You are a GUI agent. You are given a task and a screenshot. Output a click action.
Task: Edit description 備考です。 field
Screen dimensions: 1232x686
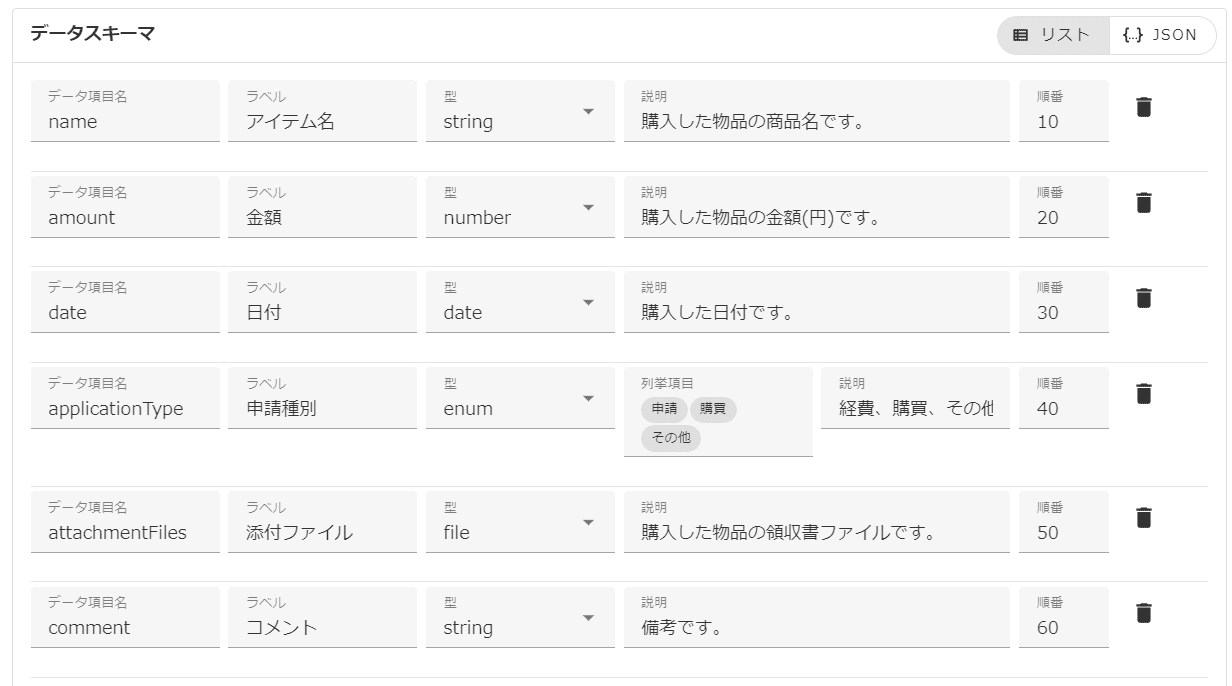click(x=816, y=628)
